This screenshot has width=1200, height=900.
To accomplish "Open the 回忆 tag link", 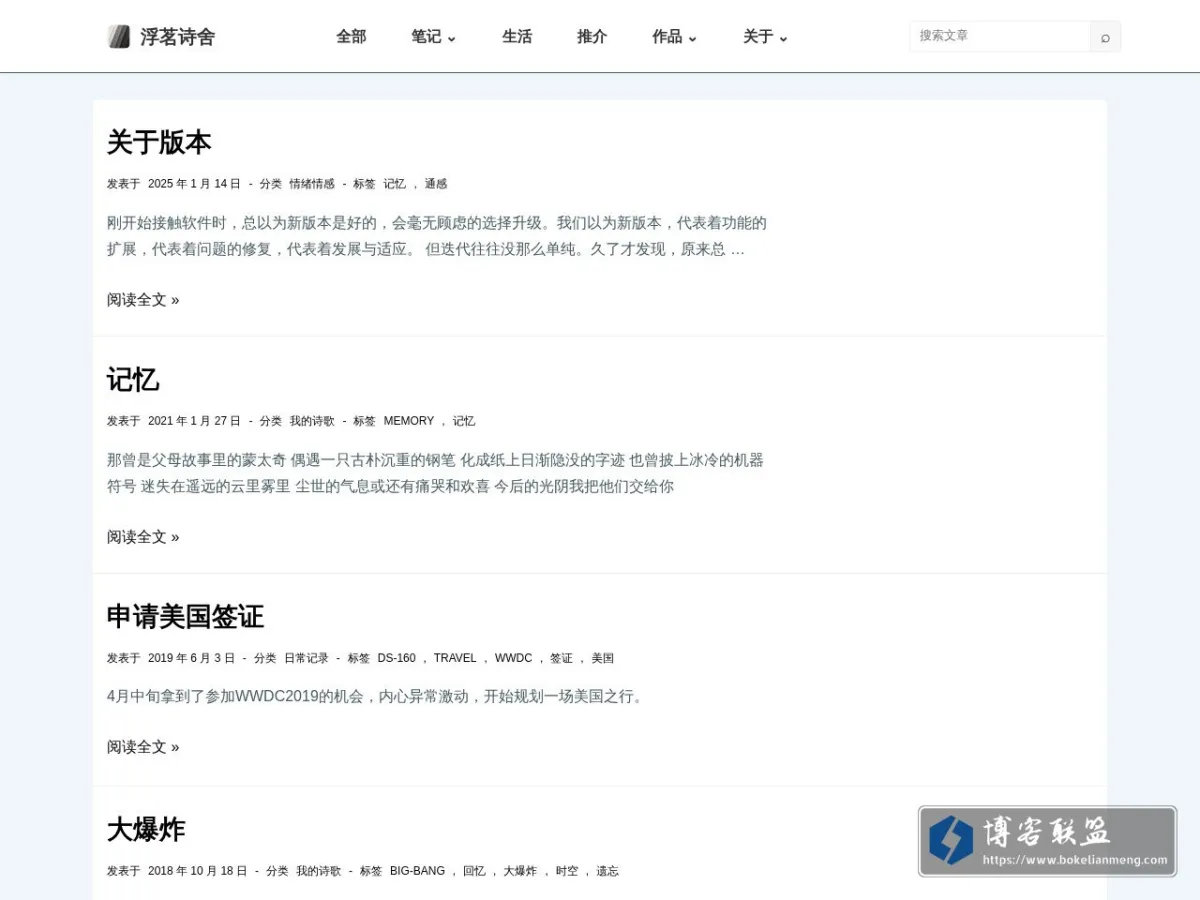I will click(x=474, y=871).
